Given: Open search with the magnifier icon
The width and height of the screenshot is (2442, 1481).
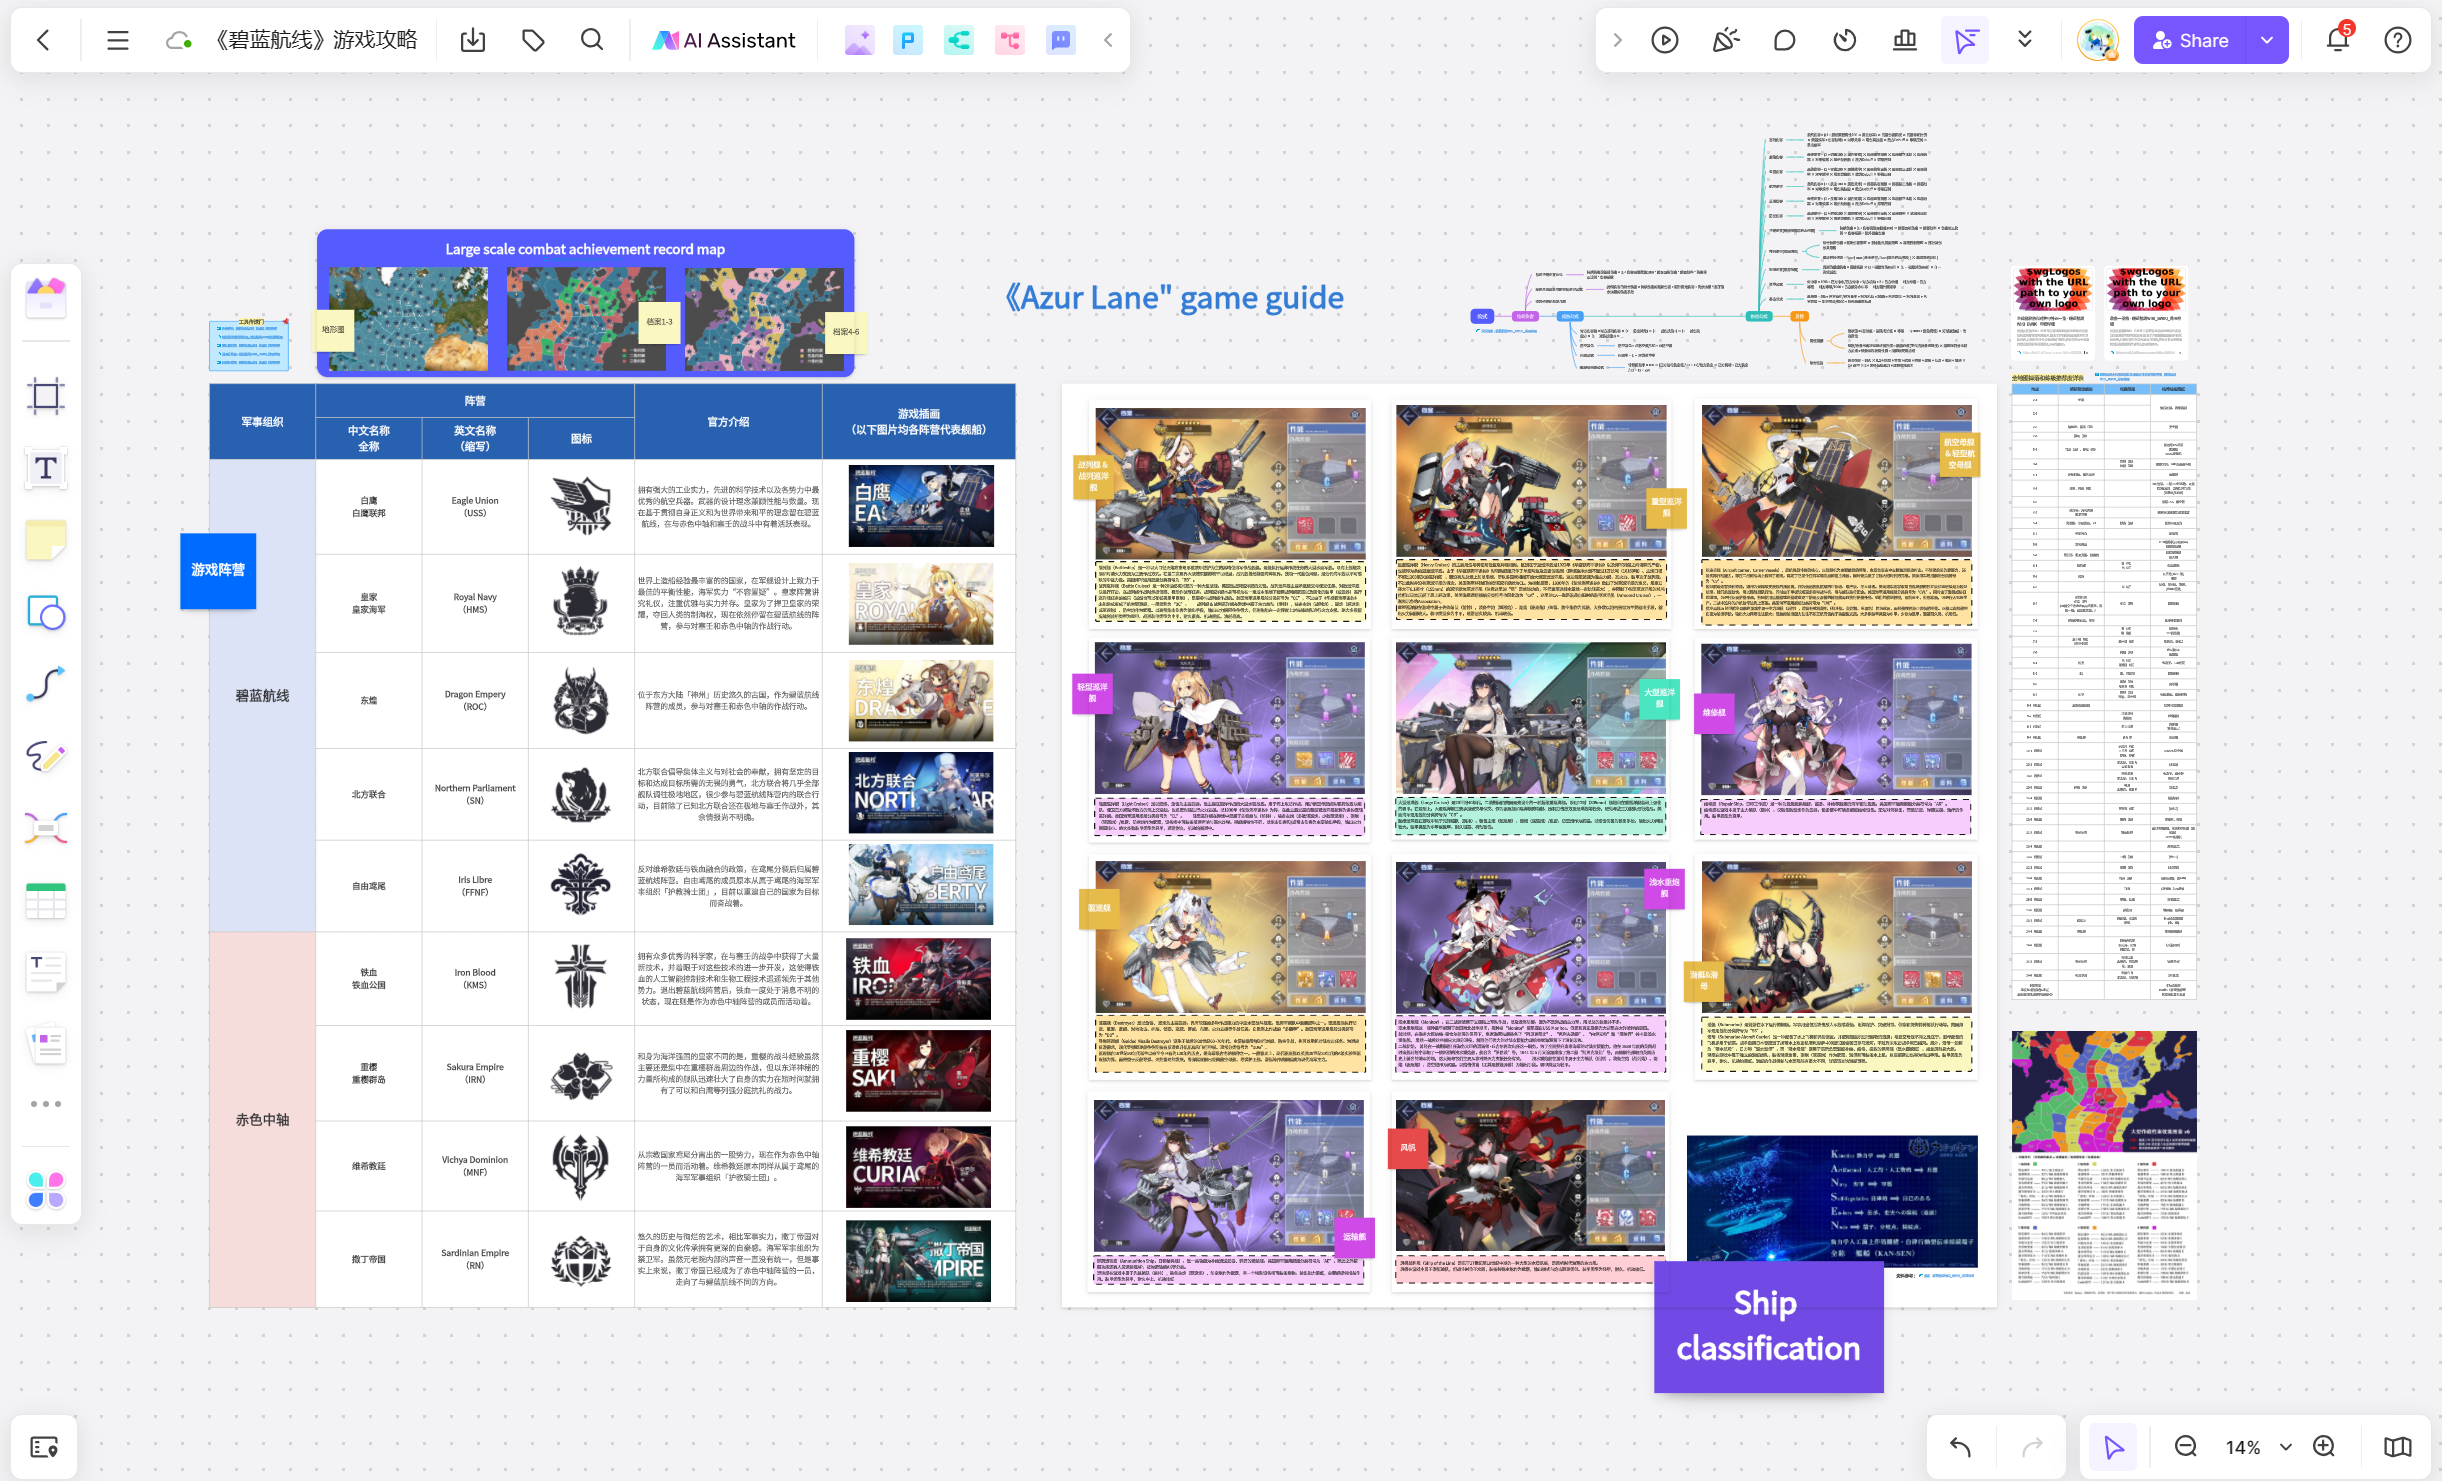Looking at the screenshot, I should pyautogui.click(x=592, y=40).
